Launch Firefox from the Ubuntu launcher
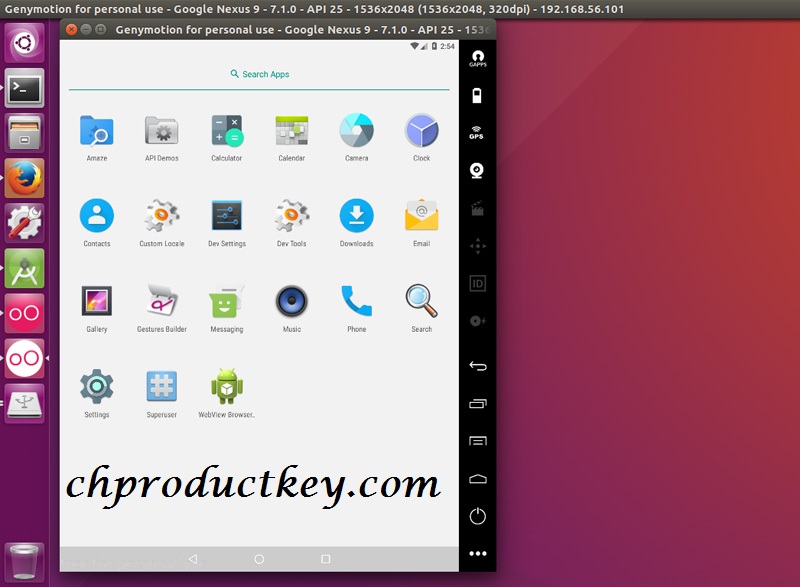 coord(24,178)
